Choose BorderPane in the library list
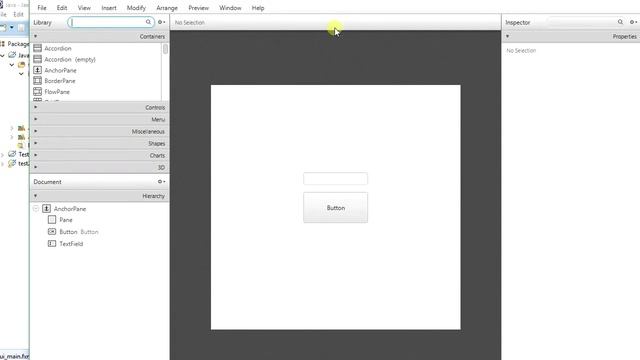 (60, 81)
